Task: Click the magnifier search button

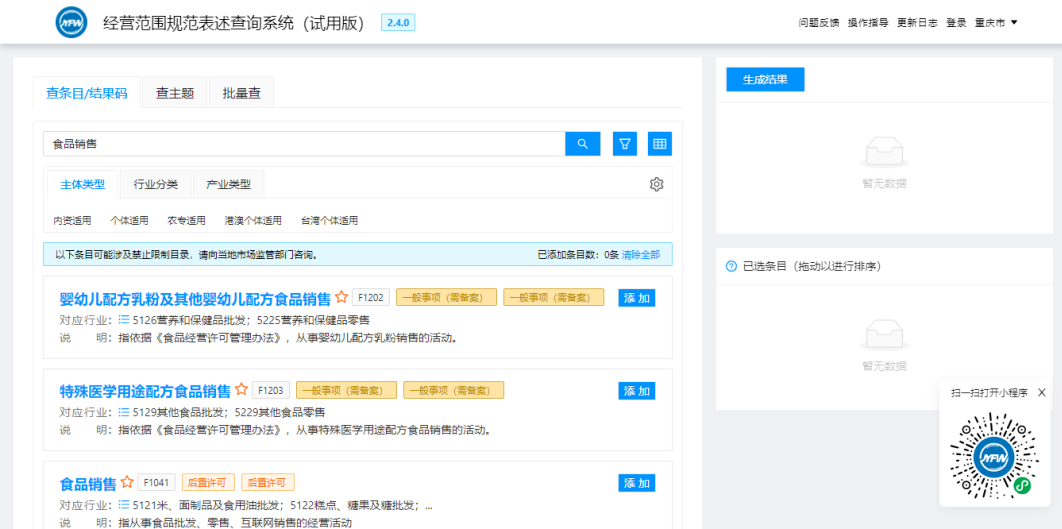Action: pyautogui.click(x=582, y=144)
